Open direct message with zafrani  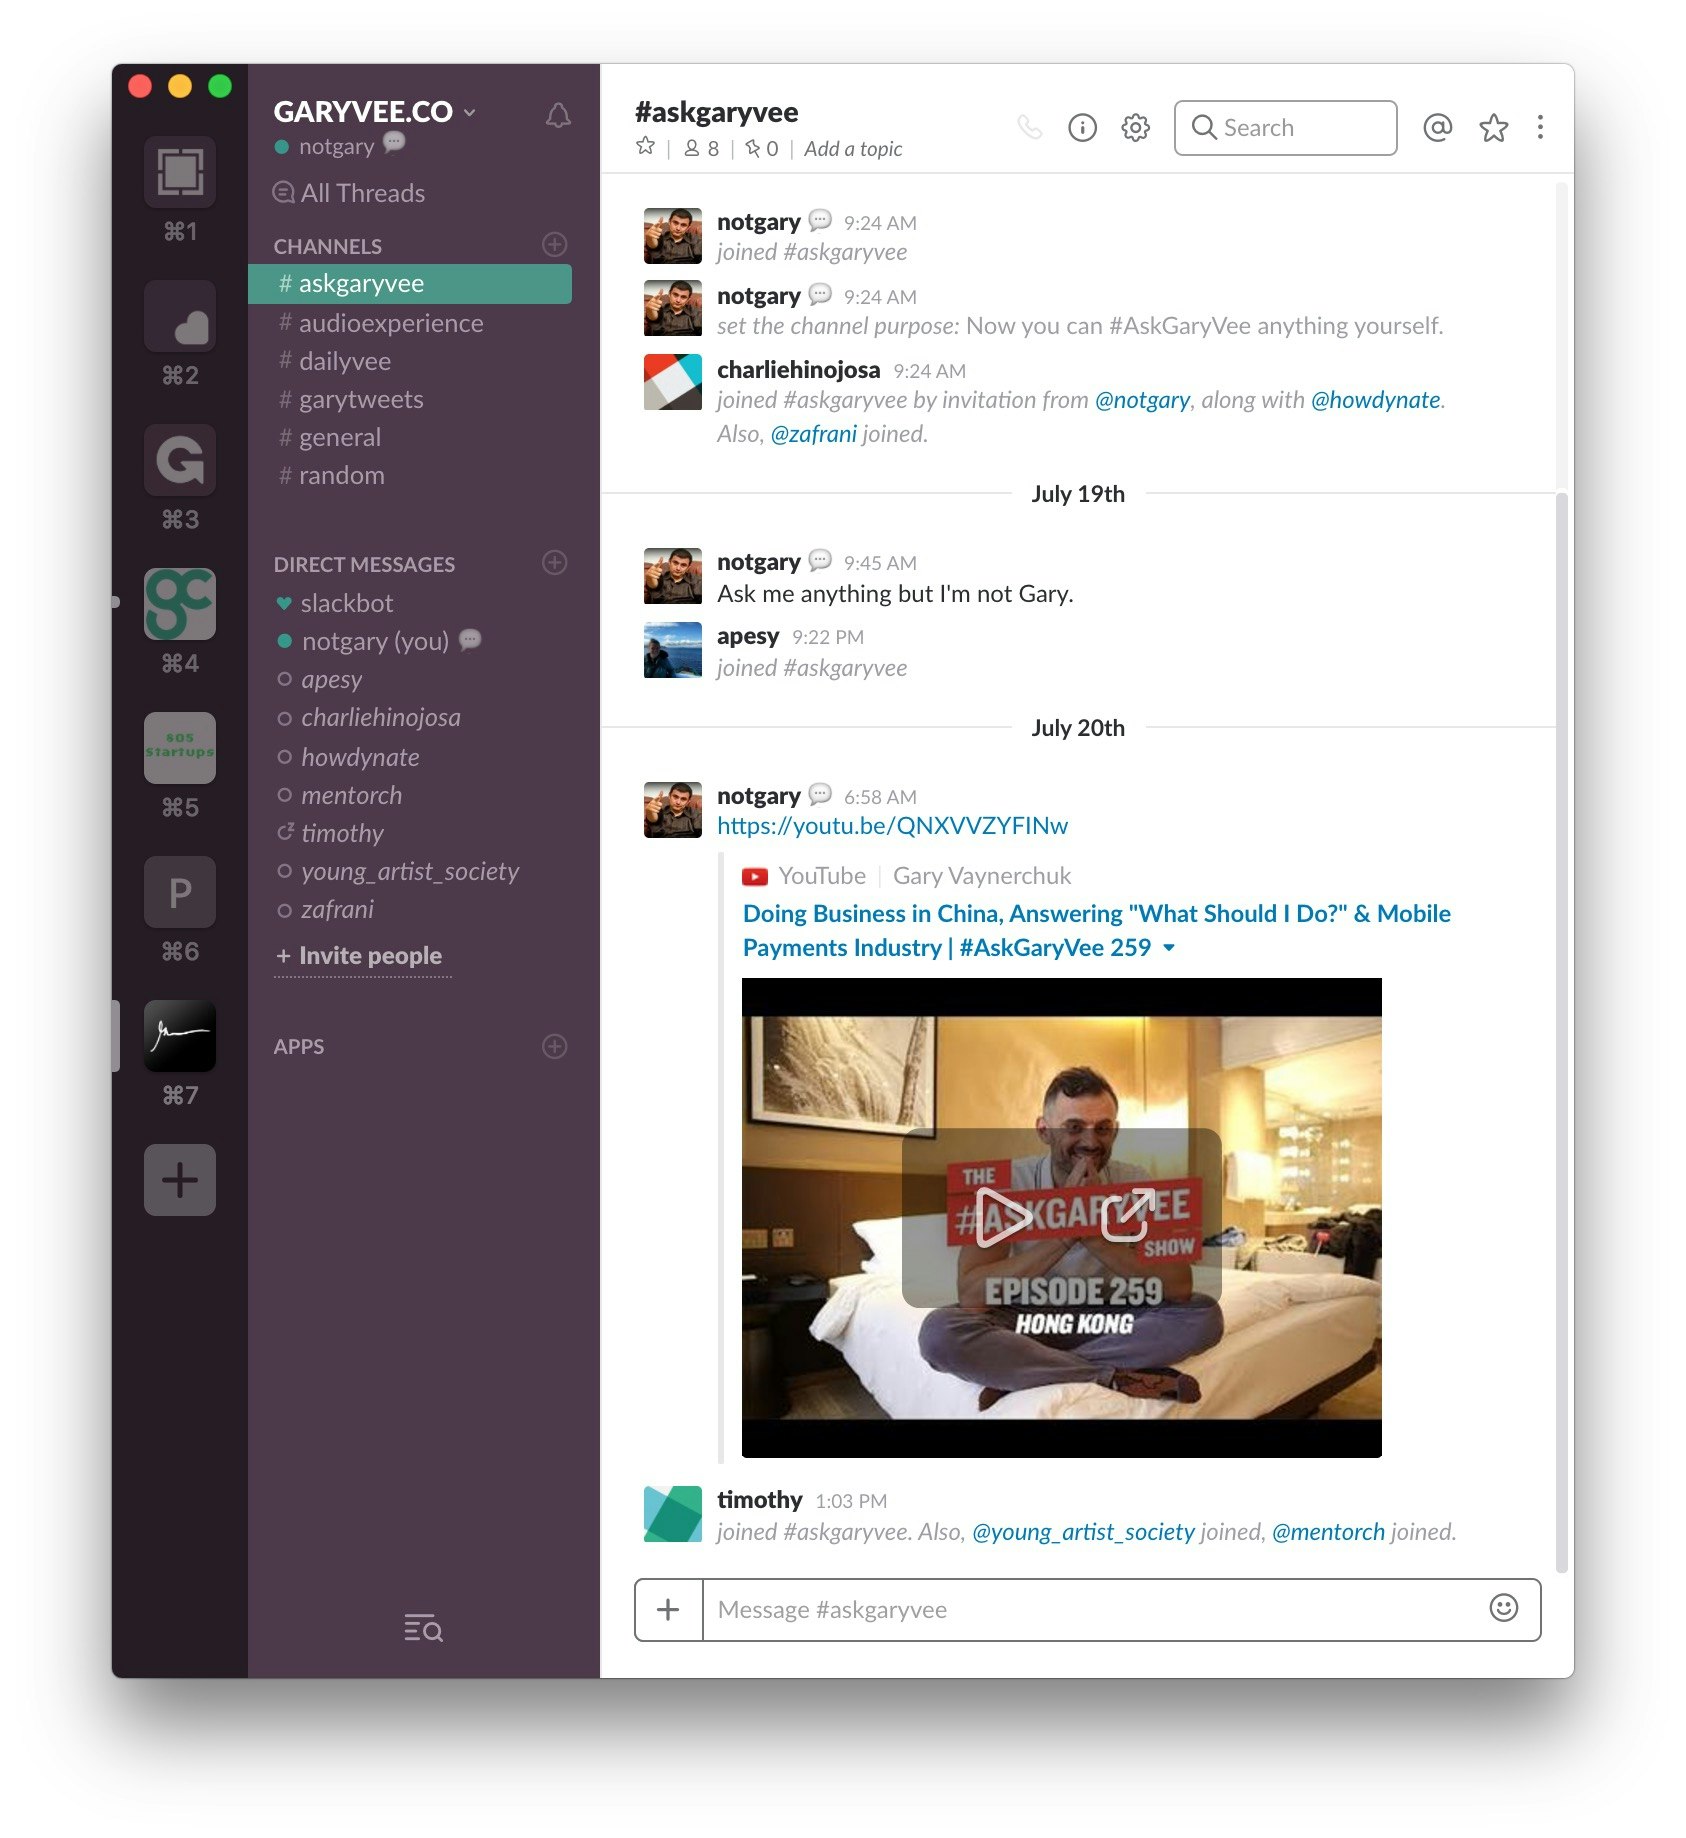(410, 909)
